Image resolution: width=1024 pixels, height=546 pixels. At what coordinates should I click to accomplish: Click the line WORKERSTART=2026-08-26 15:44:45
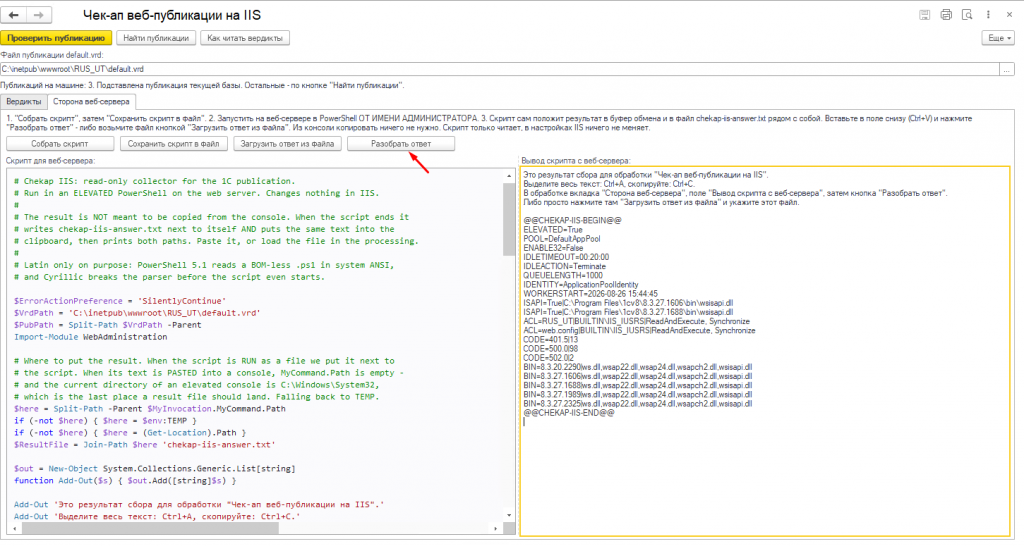point(590,294)
